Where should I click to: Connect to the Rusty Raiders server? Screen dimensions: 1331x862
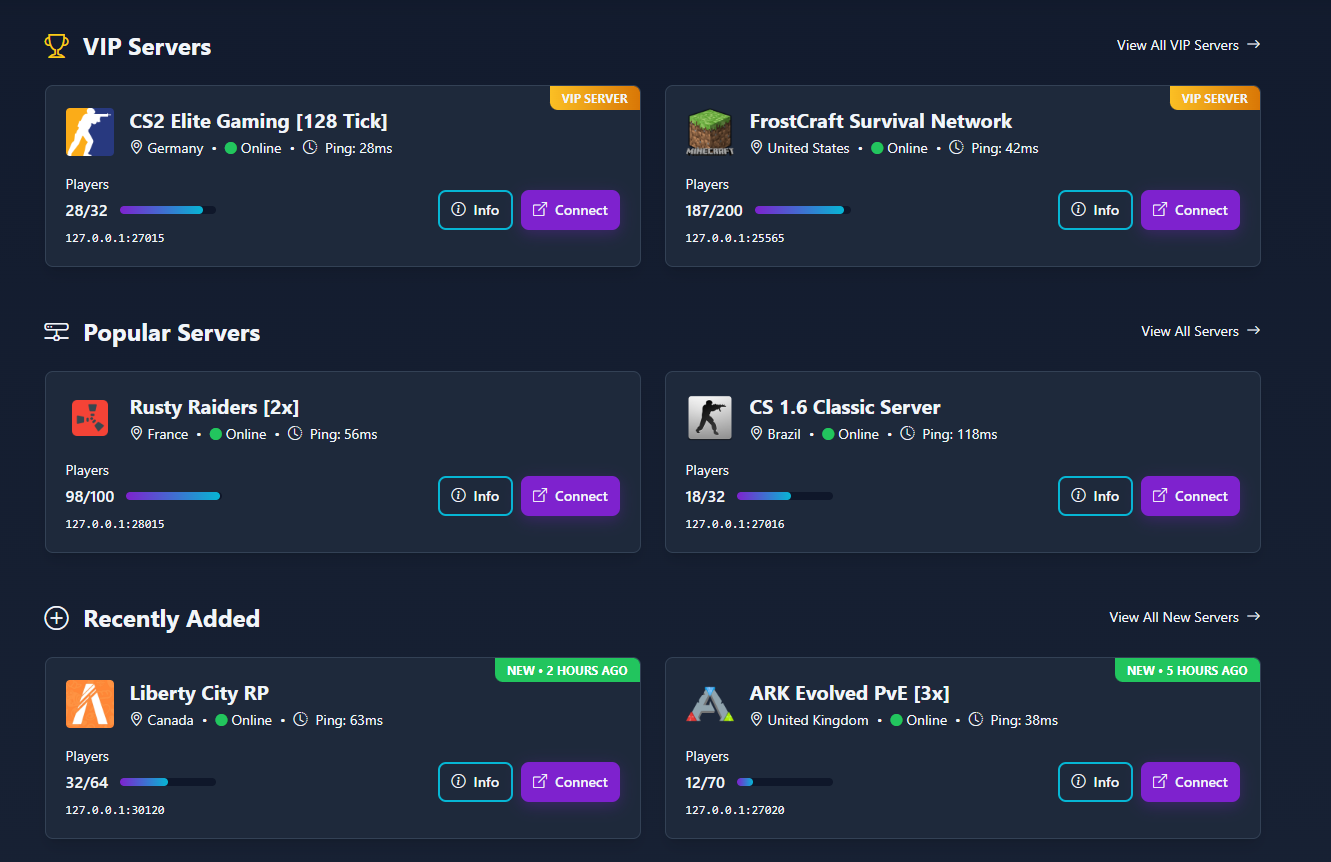pyautogui.click(x=570, y=496)
